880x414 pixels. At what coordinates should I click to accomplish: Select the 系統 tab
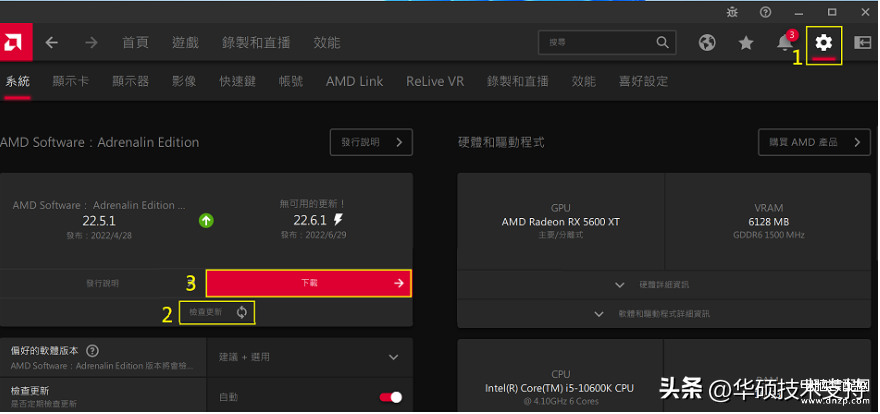[17, 81]
